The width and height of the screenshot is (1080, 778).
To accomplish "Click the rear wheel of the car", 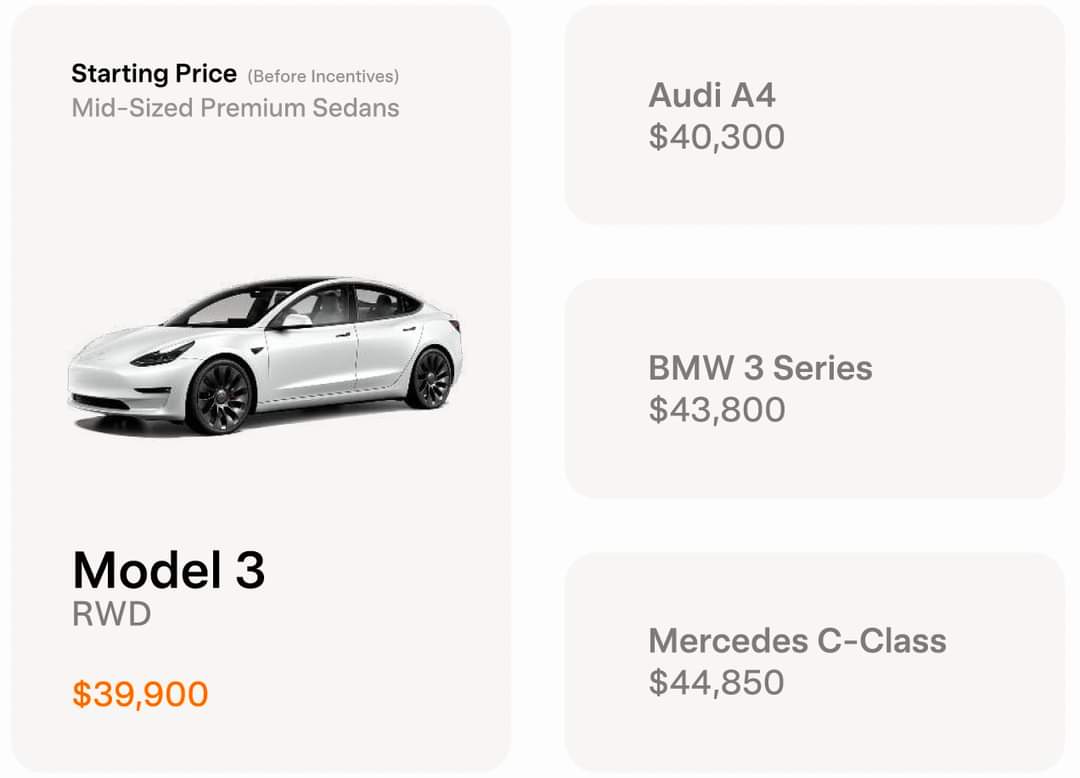I will (x=431, y=377).
